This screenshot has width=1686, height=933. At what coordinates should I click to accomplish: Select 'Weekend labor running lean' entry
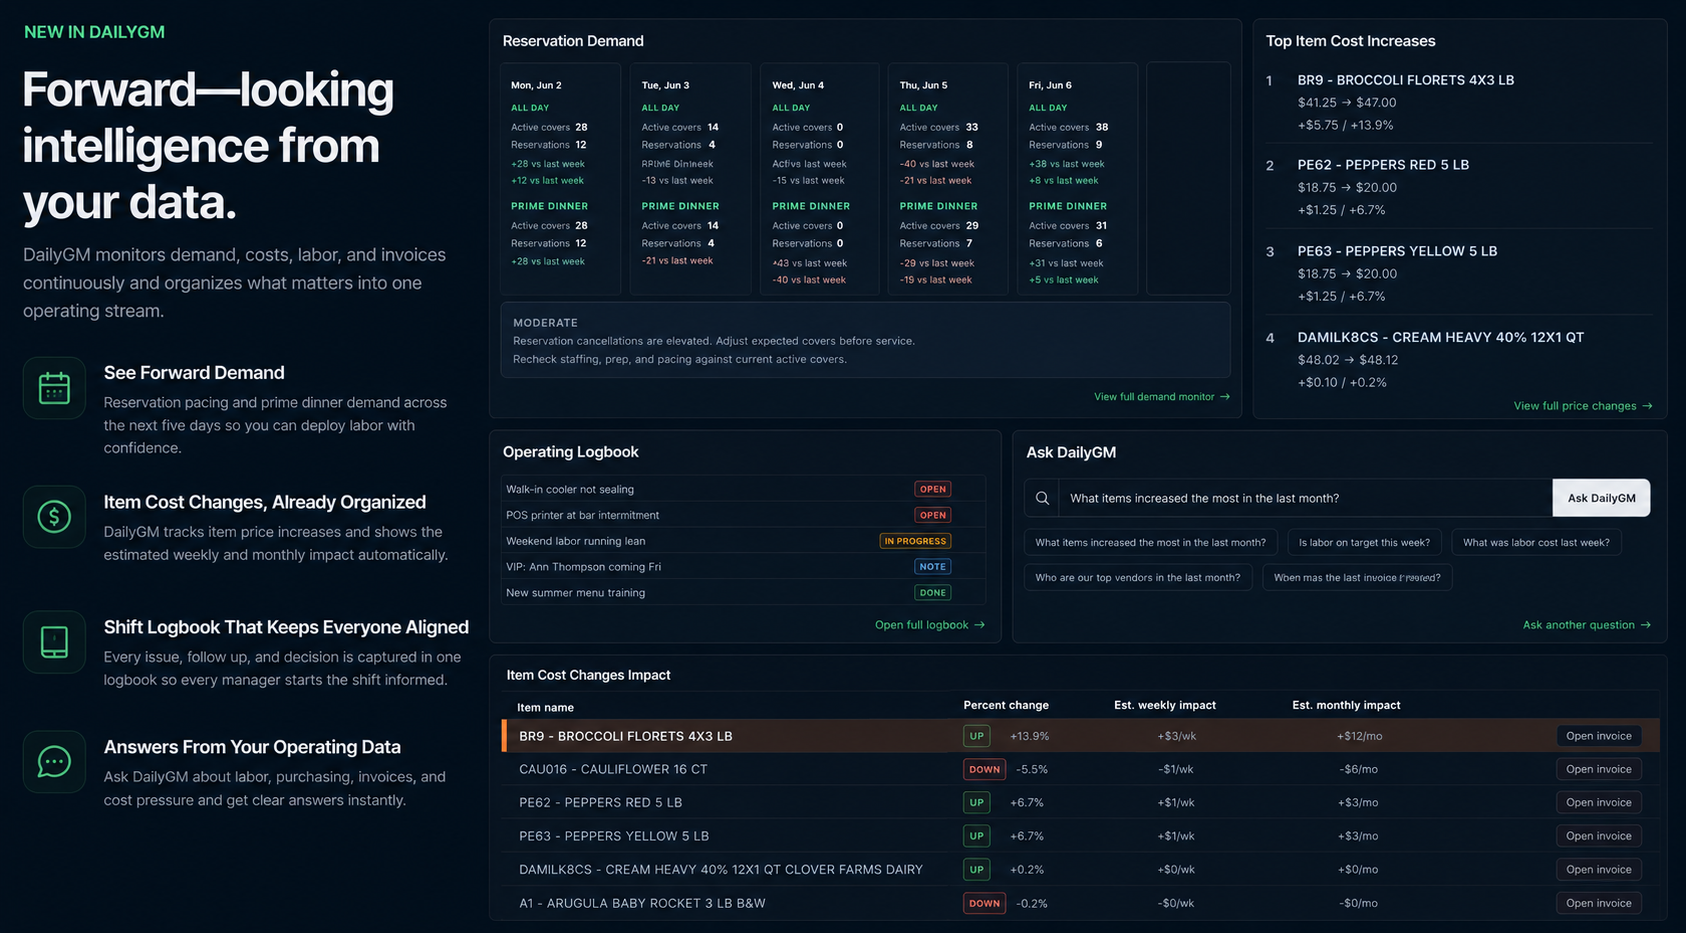coord(743,541)
